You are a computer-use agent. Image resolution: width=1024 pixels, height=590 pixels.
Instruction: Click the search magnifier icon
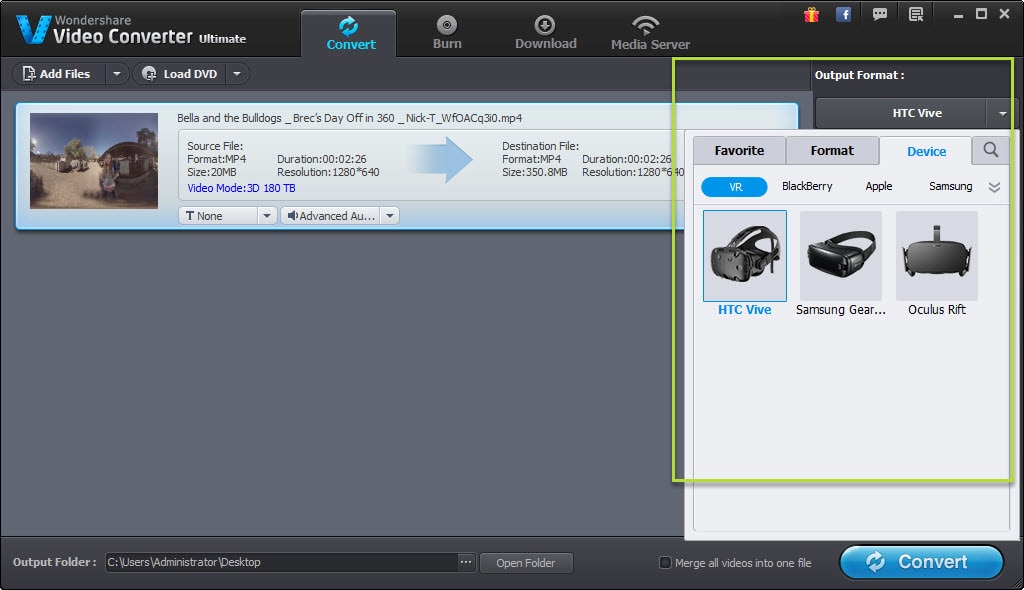(990, 150)
